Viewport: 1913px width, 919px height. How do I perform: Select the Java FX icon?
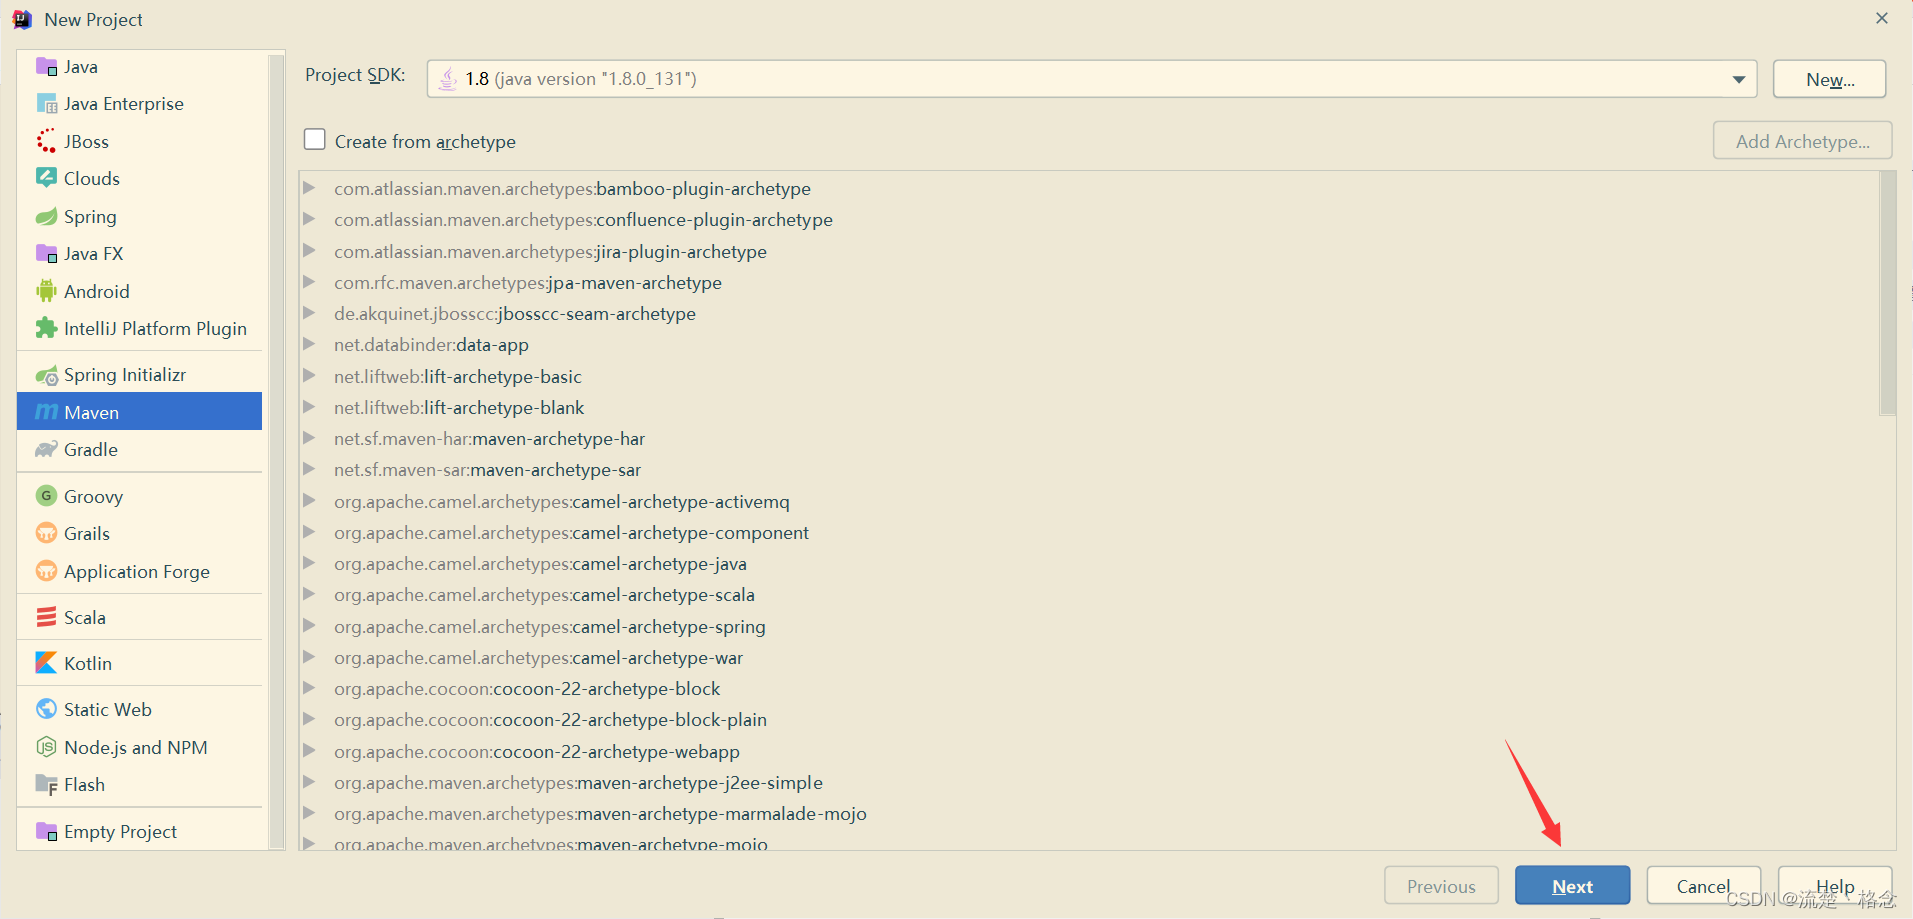coord(46,253)
